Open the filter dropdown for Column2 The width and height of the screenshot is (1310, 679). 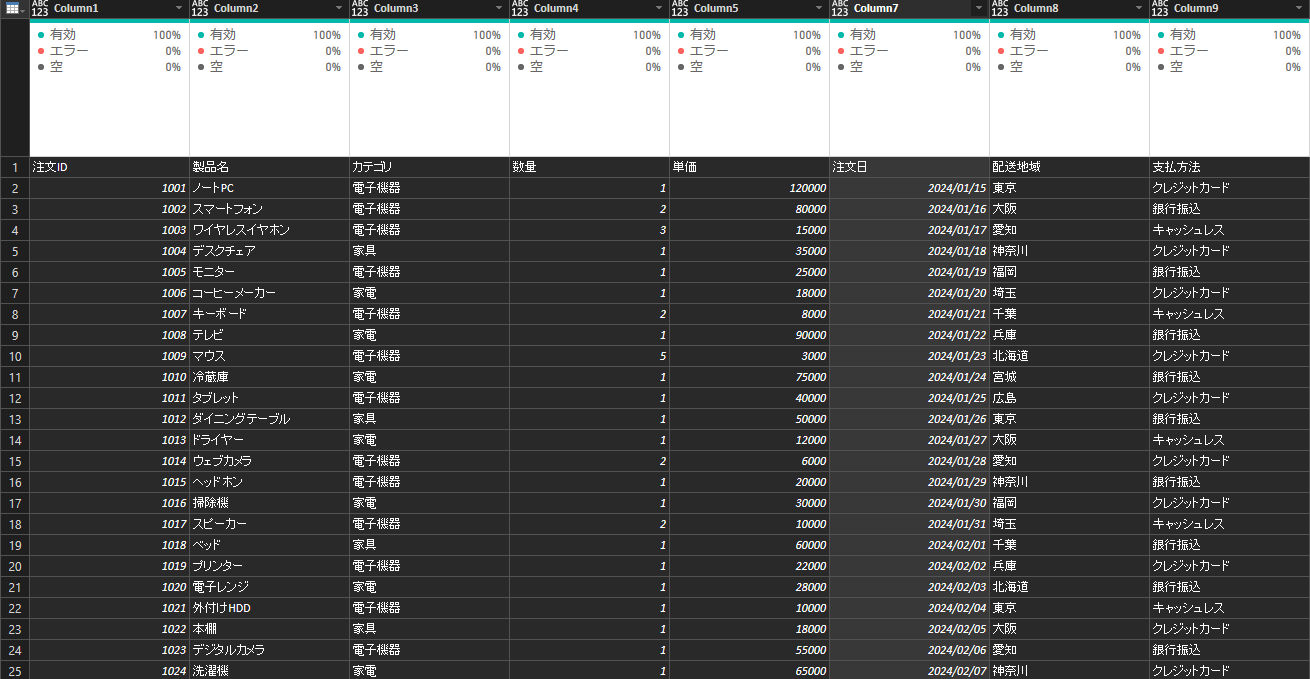(339, 8)
